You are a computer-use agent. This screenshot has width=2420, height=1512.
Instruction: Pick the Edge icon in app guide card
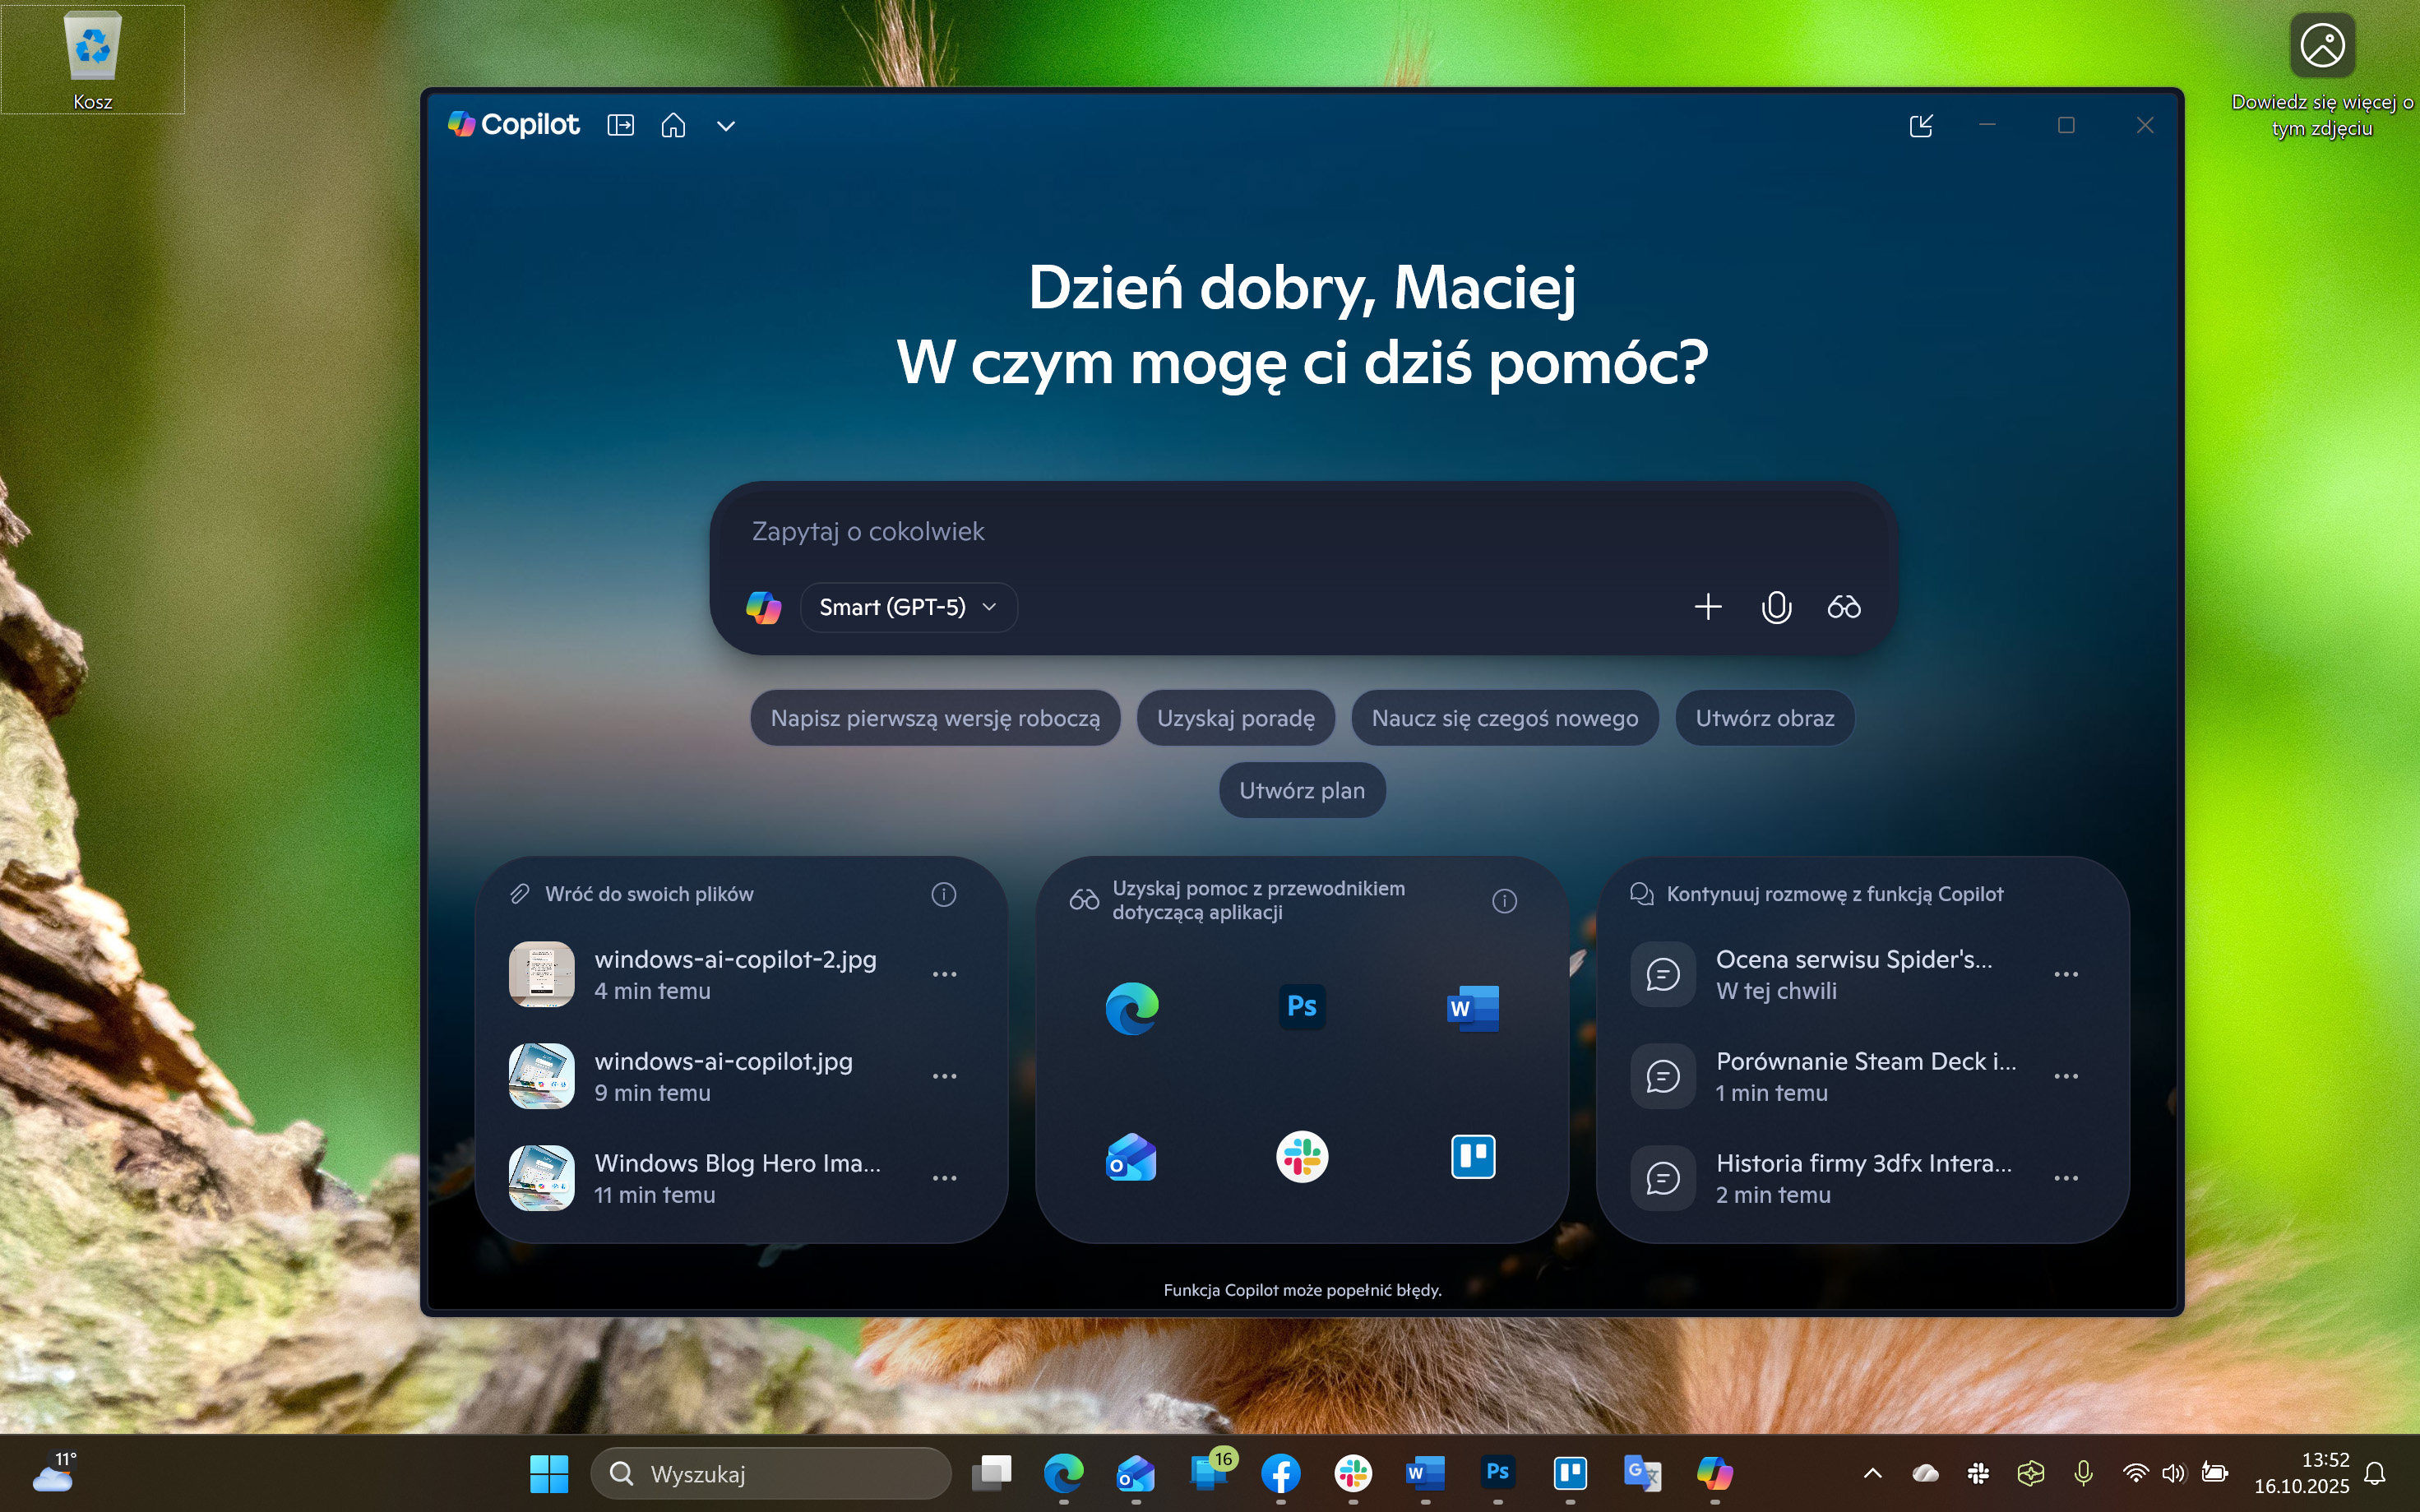click(1132, 1008)
